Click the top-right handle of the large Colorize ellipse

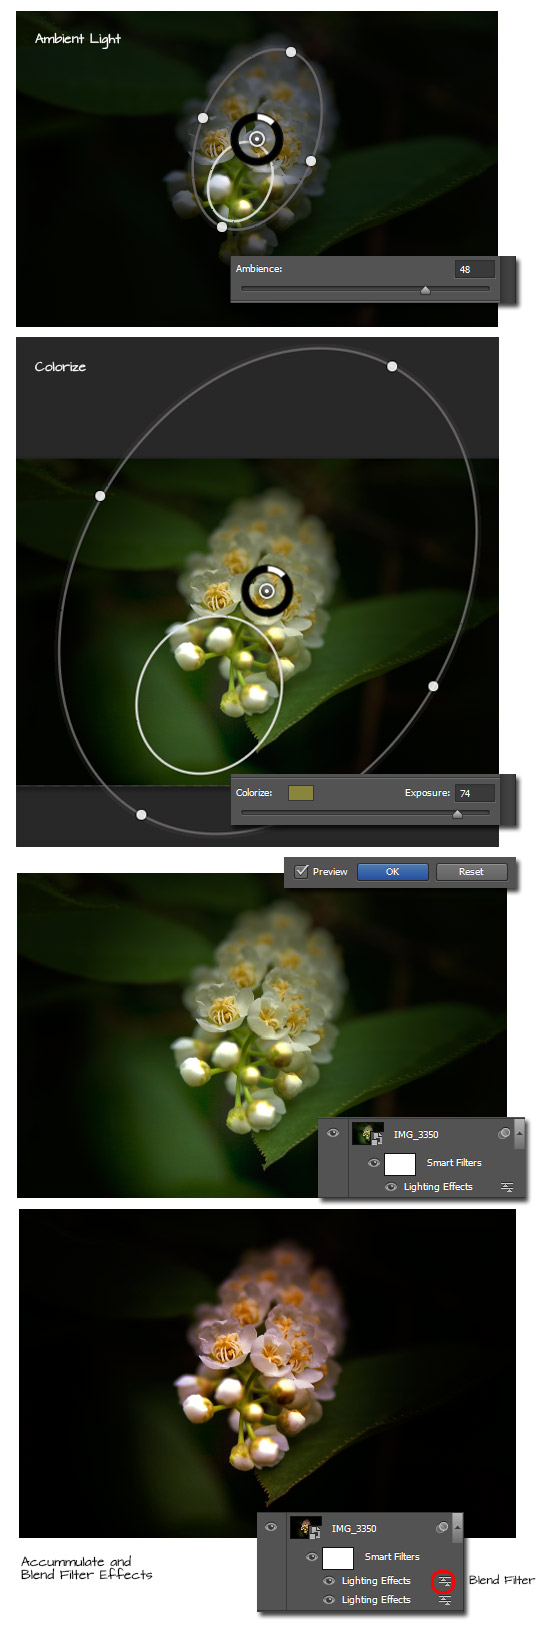(392, 367)
